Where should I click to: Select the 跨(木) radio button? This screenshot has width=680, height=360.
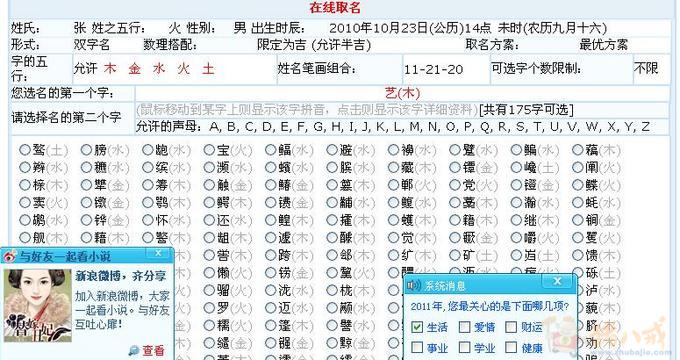tap(271, 255)
